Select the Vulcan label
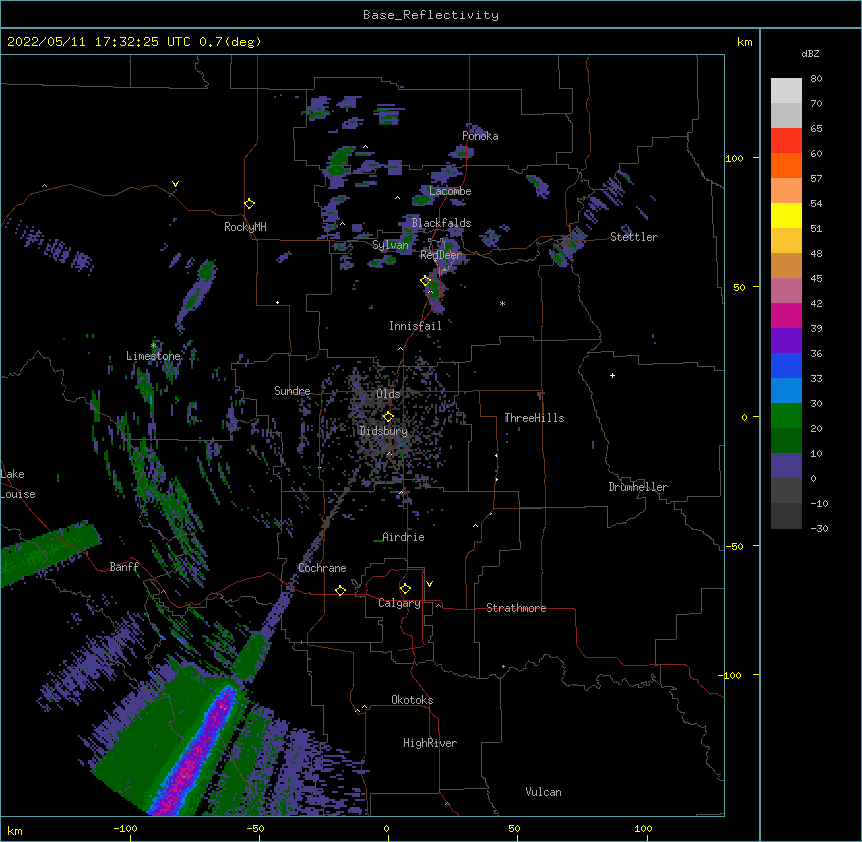The image size is (862, 842). 543,792
